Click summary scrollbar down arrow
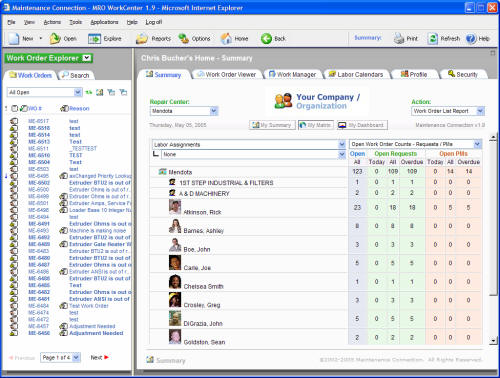 (493, 341)
